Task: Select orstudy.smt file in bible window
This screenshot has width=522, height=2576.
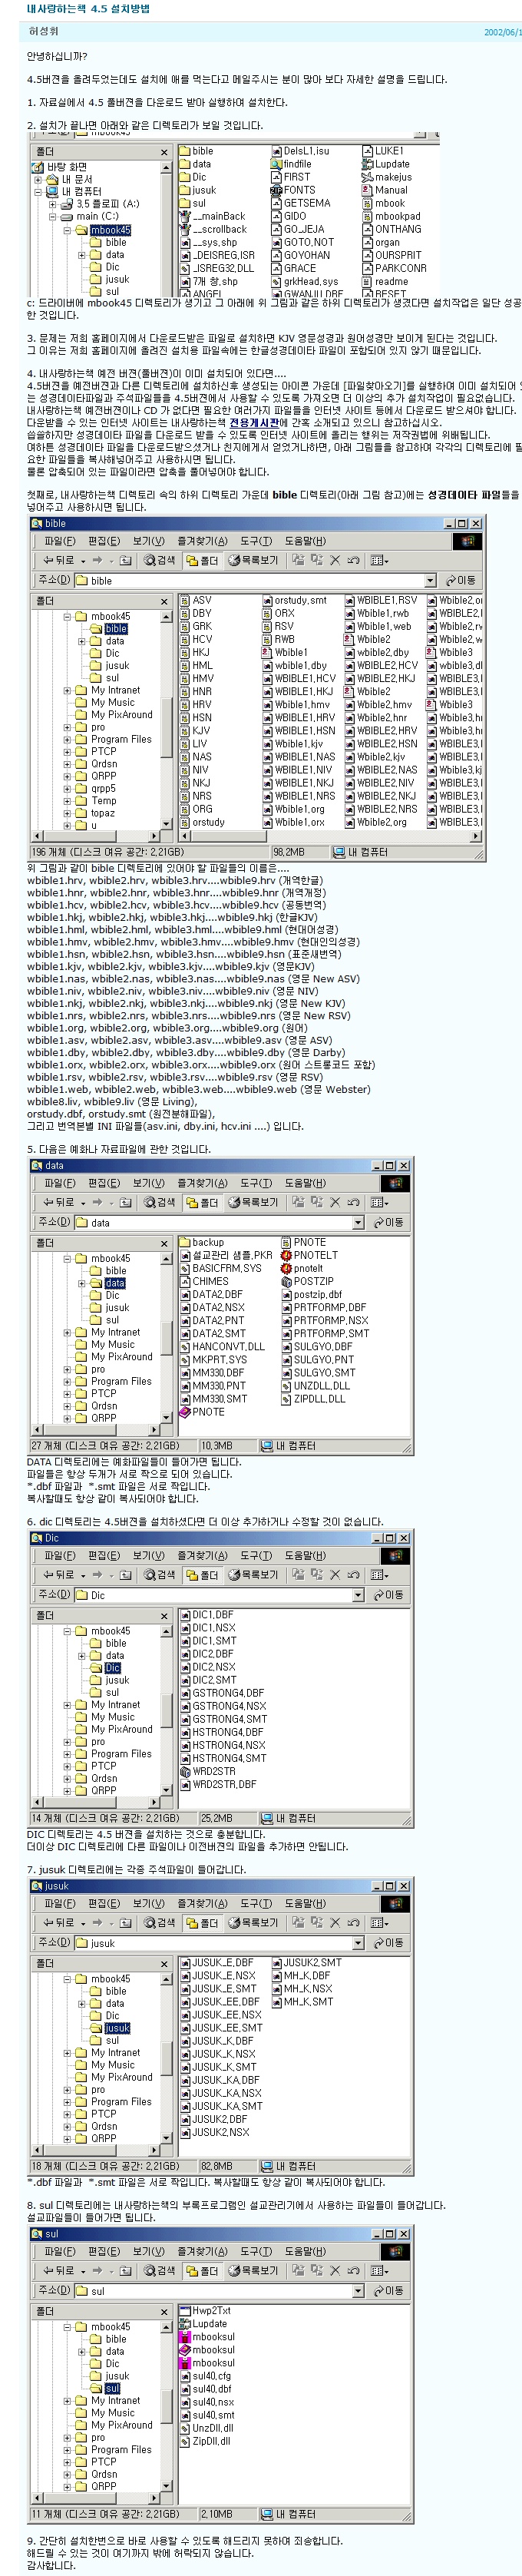Action: 295,600
